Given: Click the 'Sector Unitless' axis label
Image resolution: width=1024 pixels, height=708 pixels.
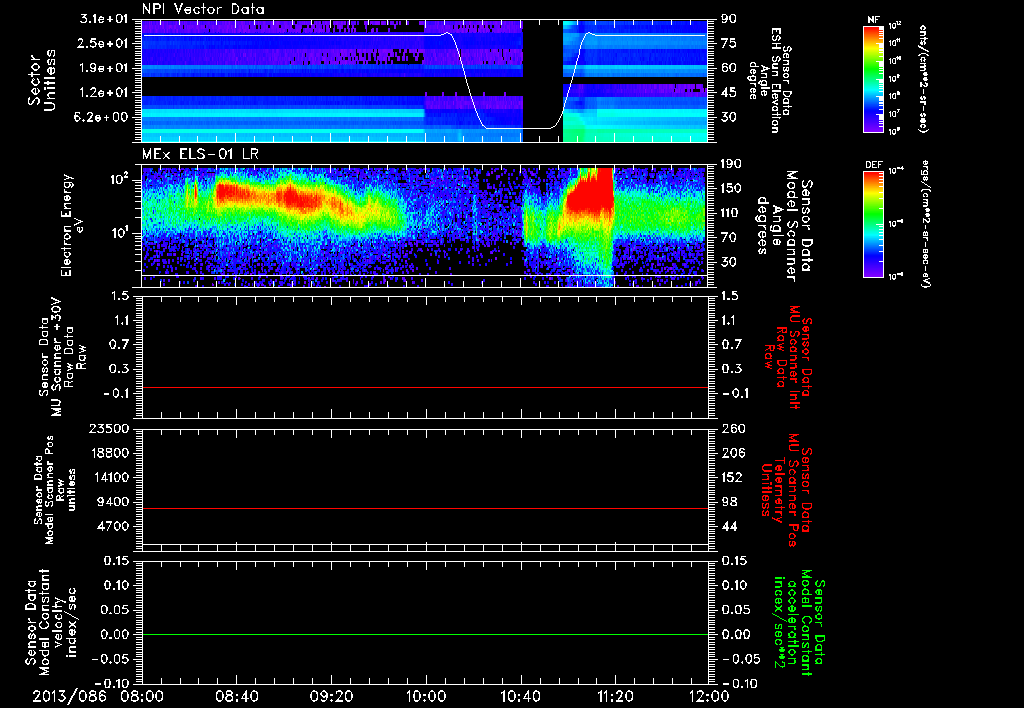Looking at the screenshot, I should [x=41, y=80].
